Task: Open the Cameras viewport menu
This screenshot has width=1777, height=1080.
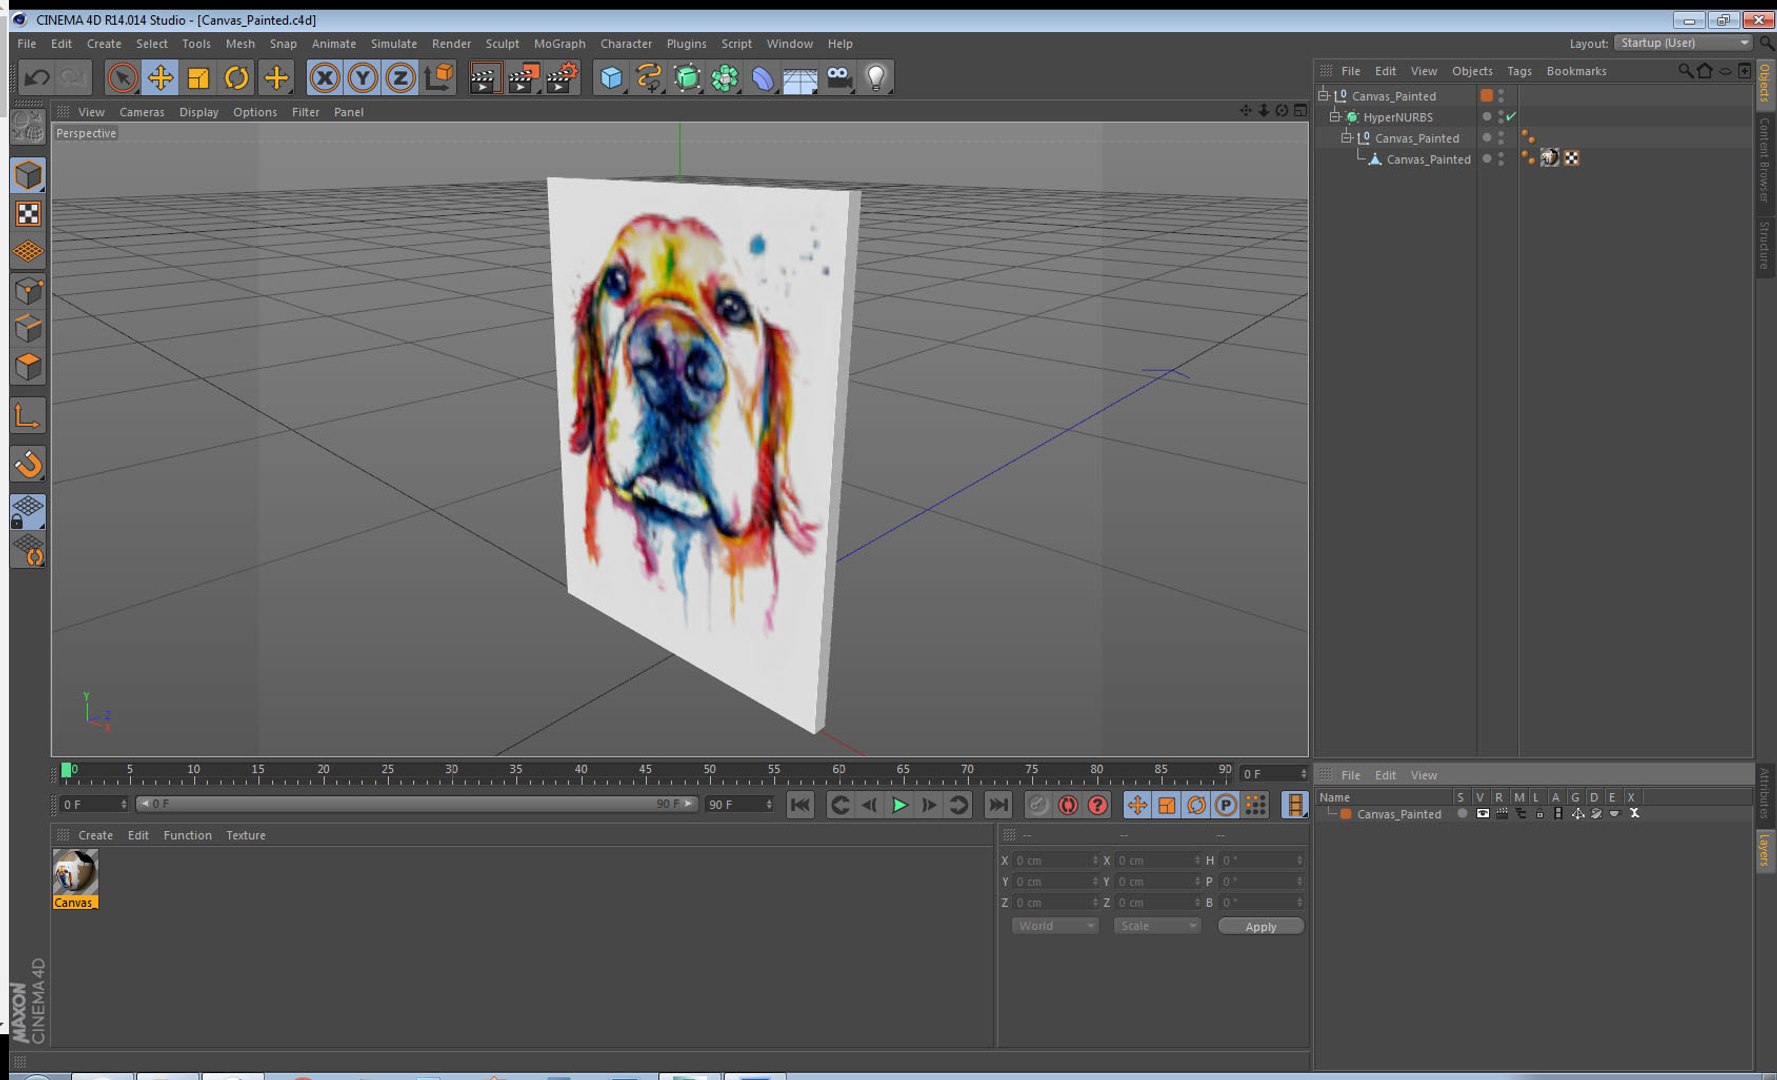Action: (x=142, y=112)
